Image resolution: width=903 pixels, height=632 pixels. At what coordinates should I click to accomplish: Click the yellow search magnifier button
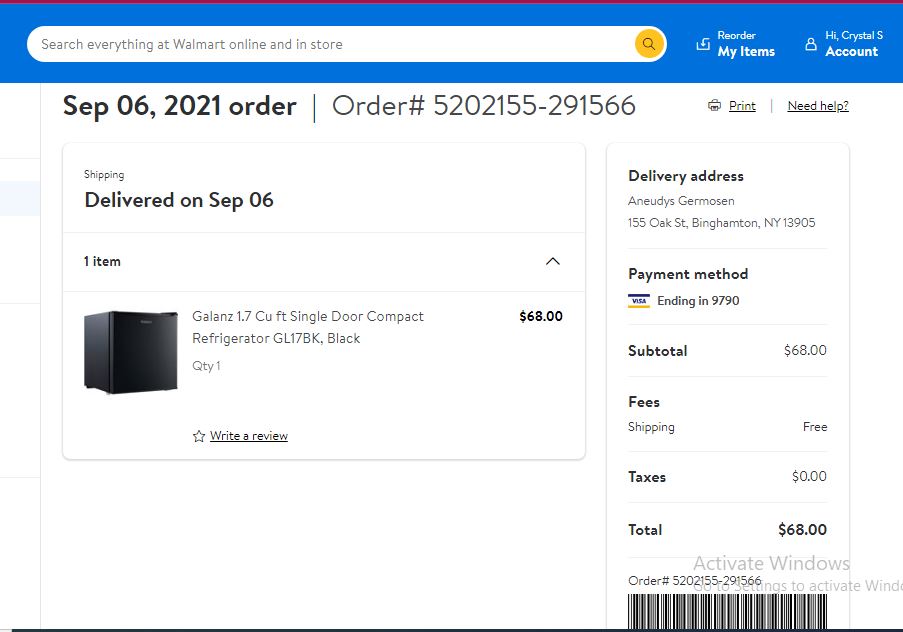coord(648,44)
